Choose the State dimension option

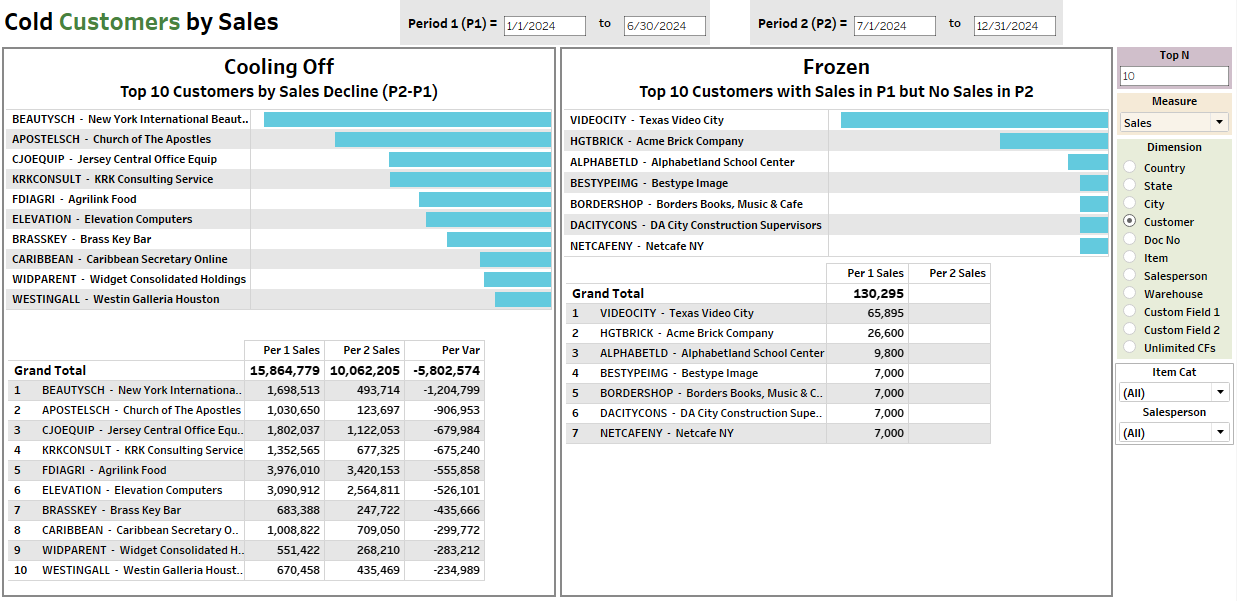[x=1130, y=186]
